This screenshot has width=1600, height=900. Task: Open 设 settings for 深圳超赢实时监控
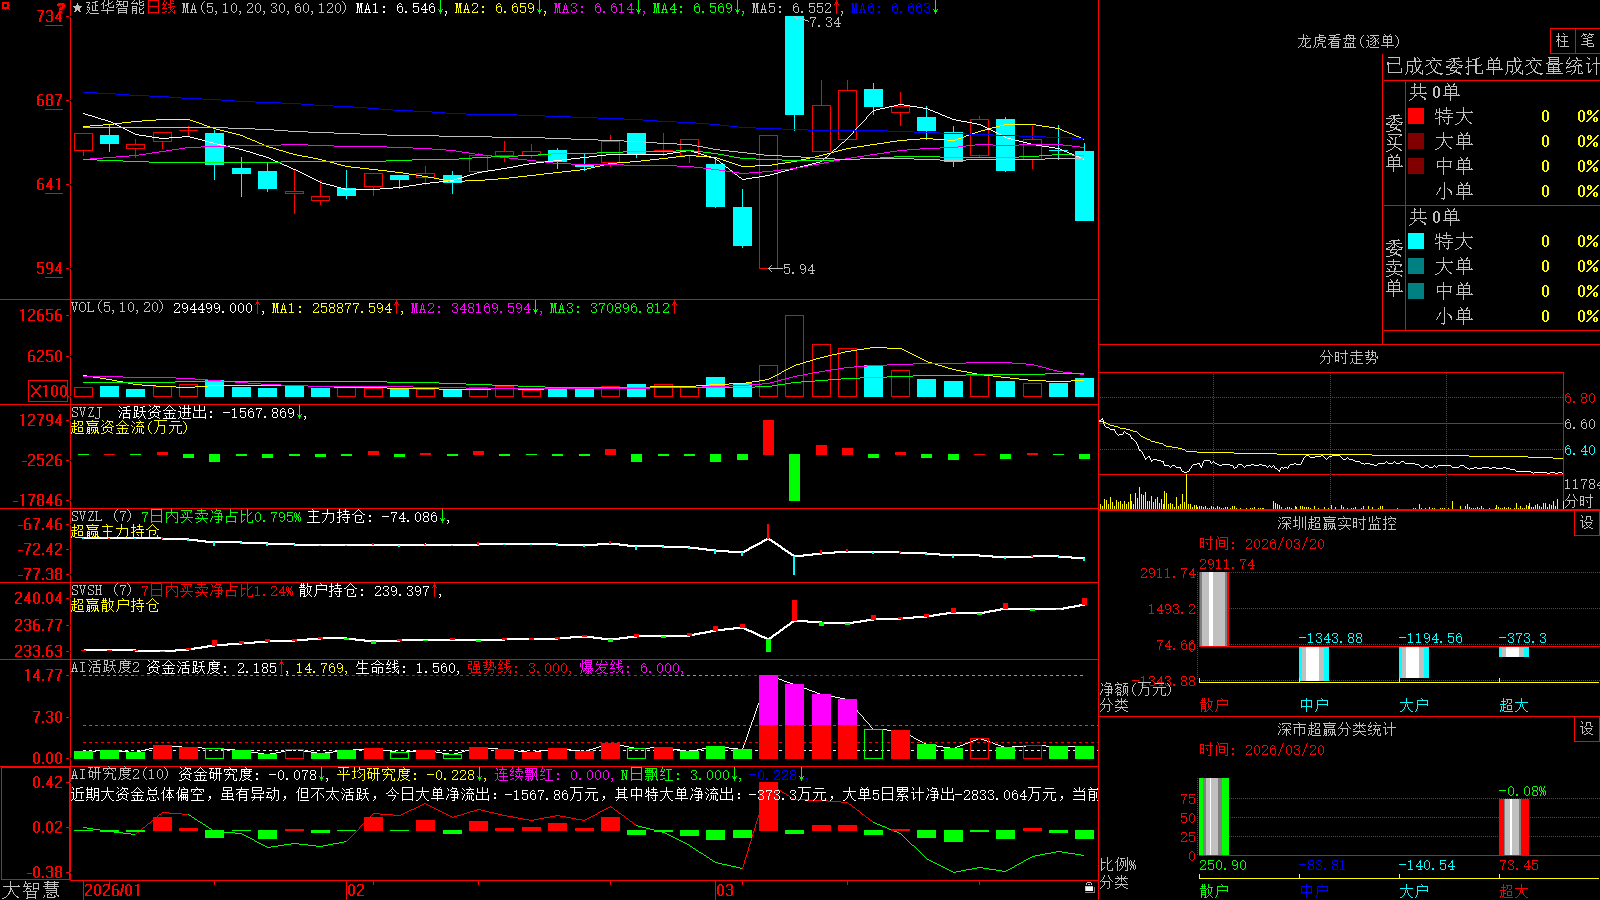(x=1587, y=523)
